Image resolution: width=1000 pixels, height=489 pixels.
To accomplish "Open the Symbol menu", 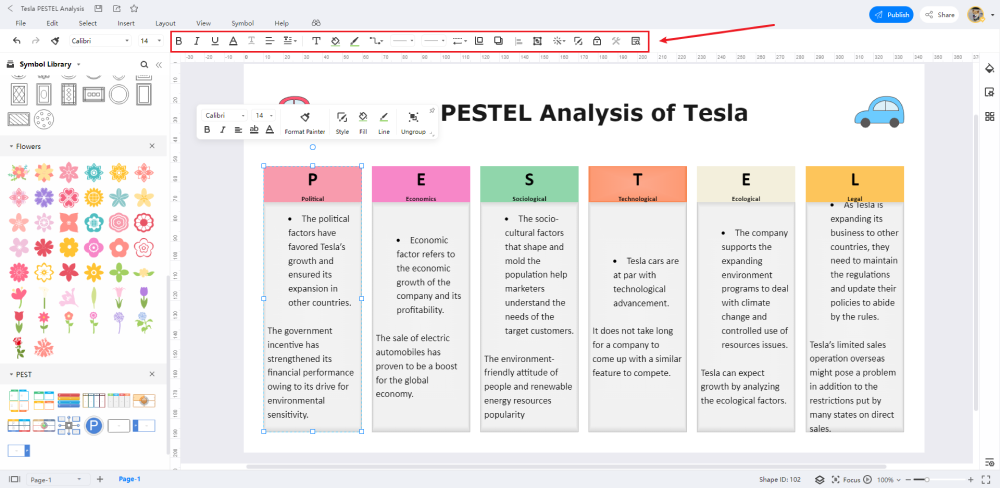I will tap(242, 24).
